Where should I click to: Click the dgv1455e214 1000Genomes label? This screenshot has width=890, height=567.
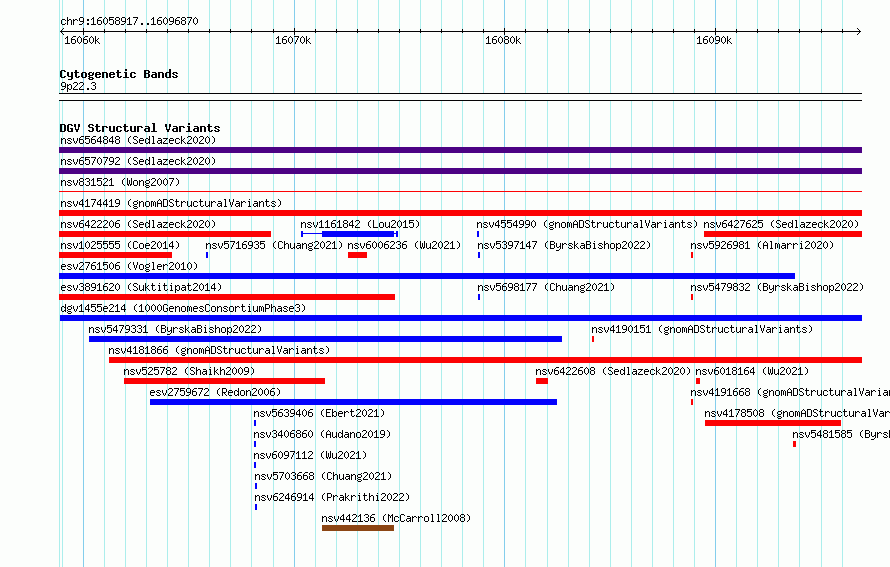[183, 308]
